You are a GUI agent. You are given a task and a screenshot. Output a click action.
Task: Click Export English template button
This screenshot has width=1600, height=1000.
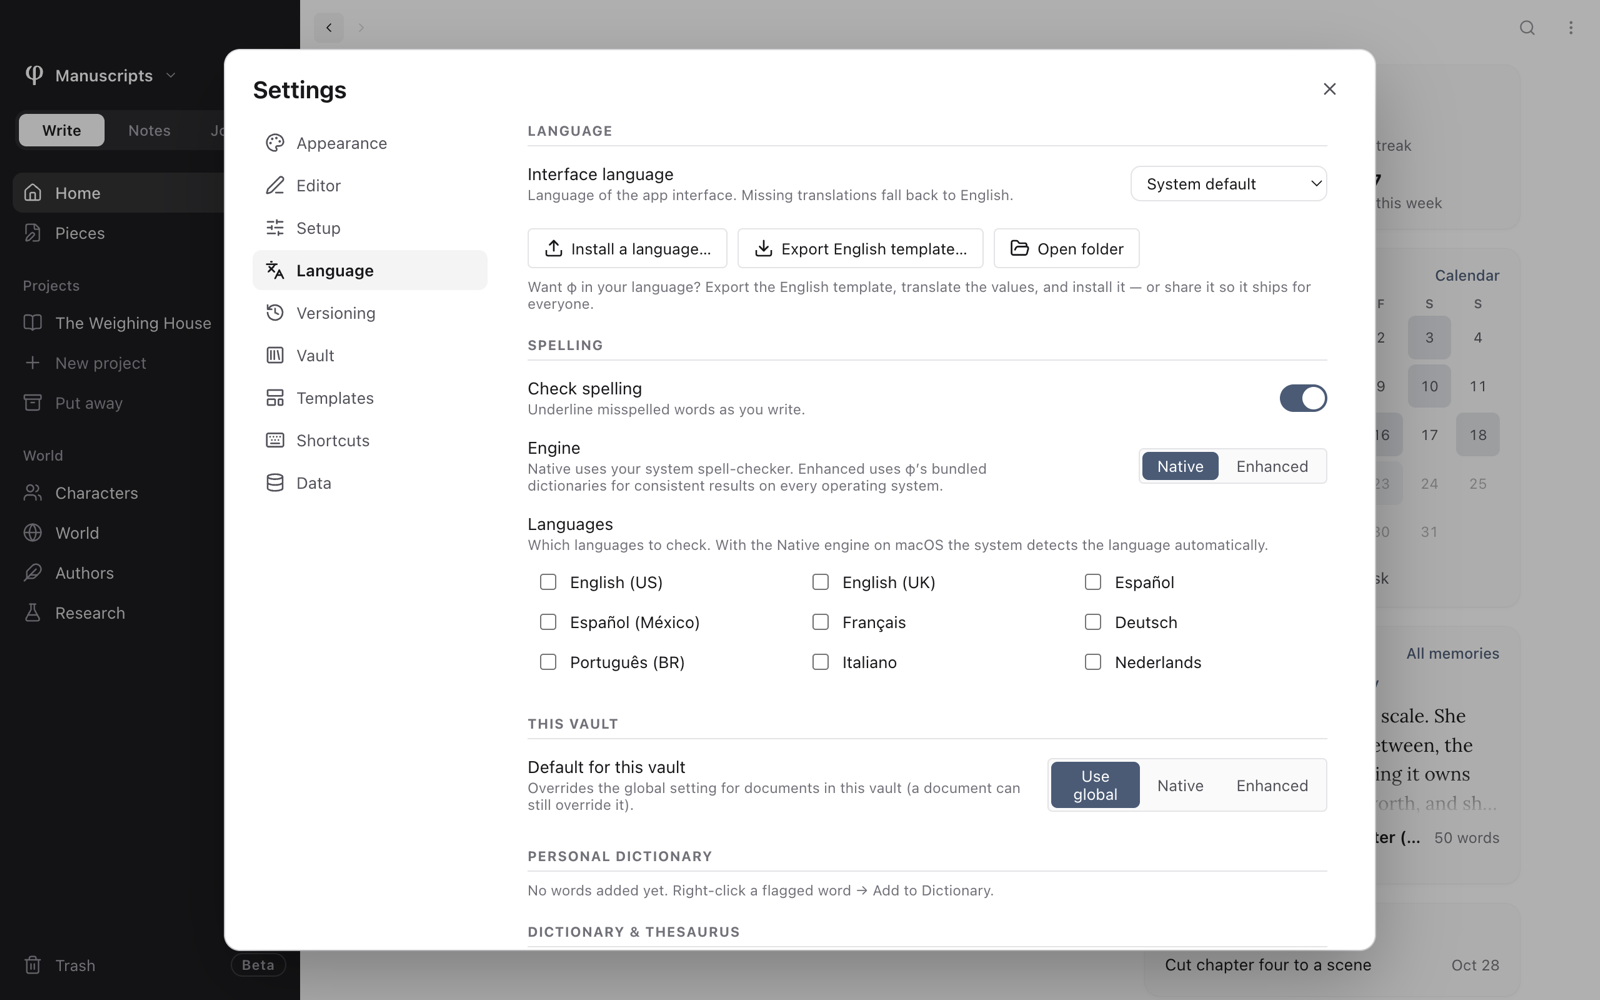[860, 248]
